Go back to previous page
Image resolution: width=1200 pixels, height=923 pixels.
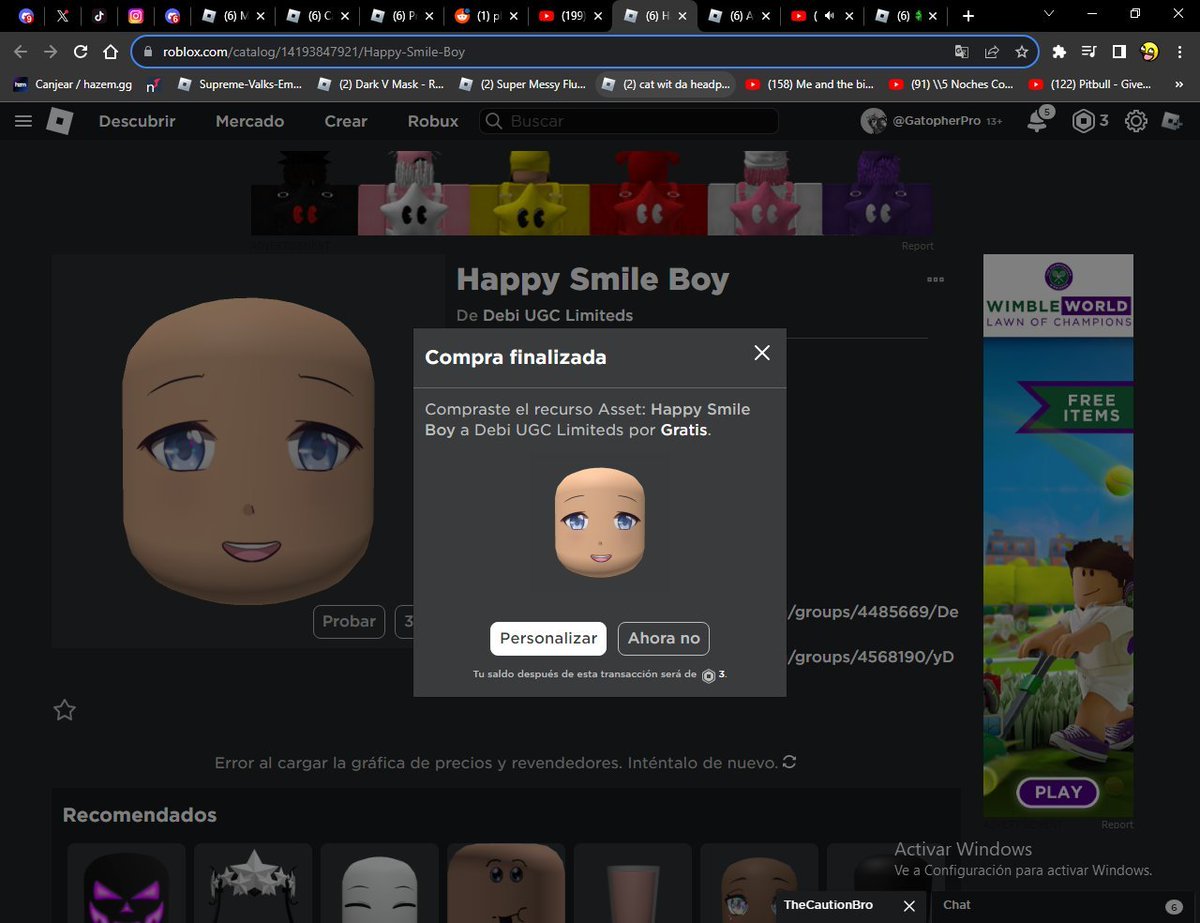pos(21,52)
